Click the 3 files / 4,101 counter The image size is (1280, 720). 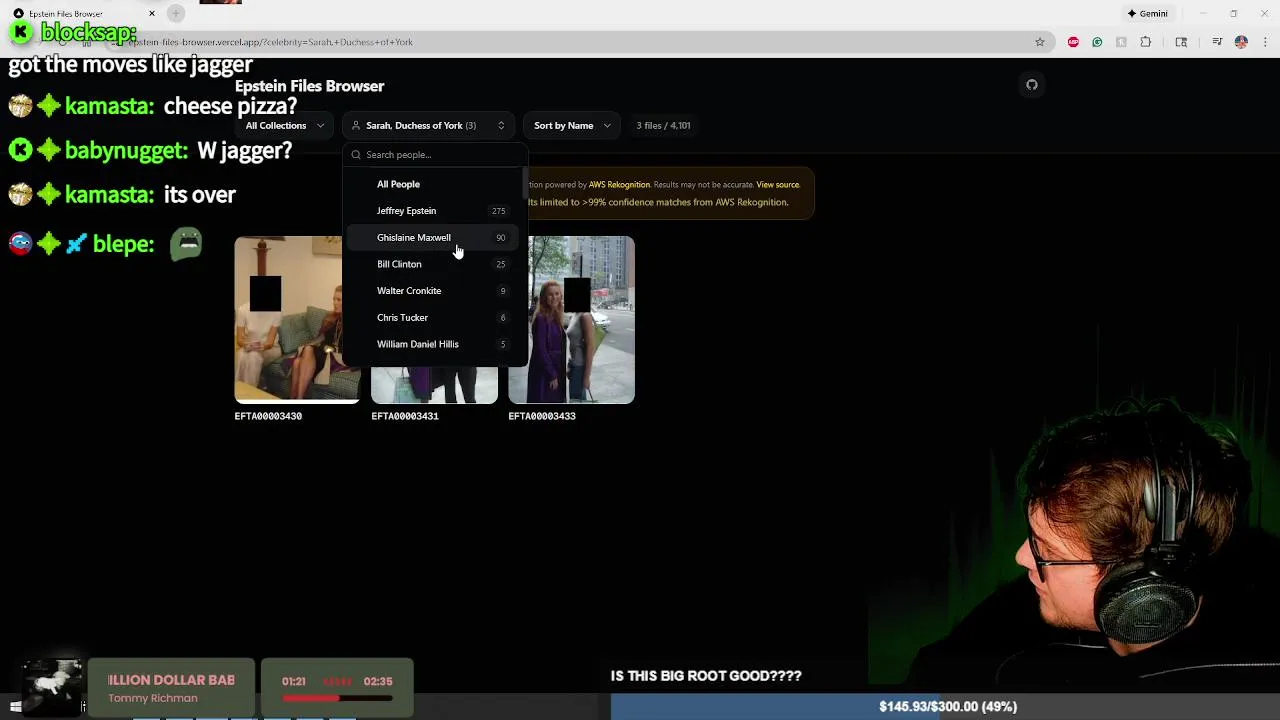click(663, 126)
